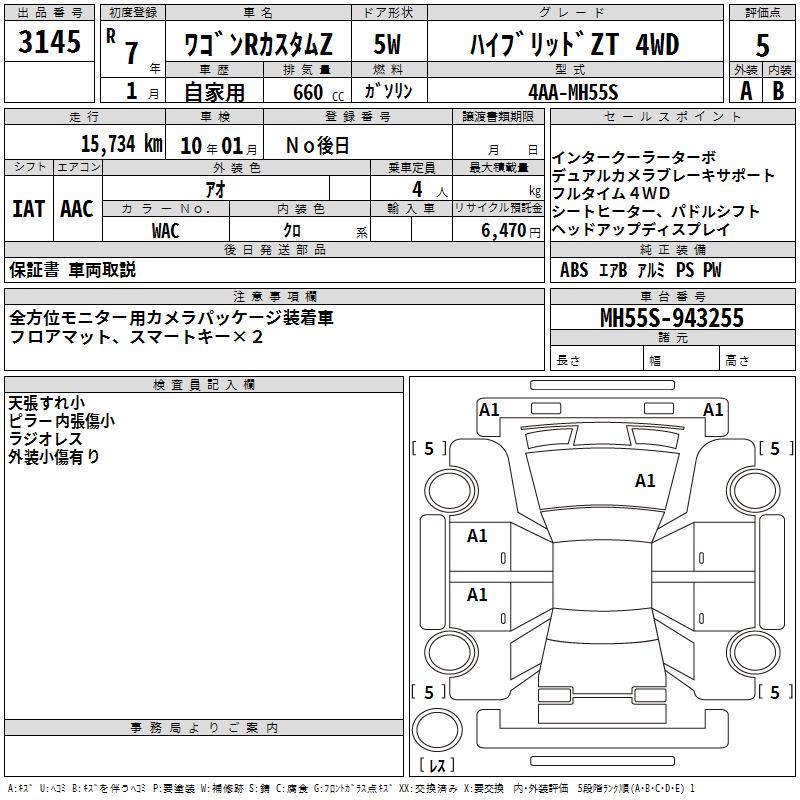Click the spare tire レス label

[437, 765]
